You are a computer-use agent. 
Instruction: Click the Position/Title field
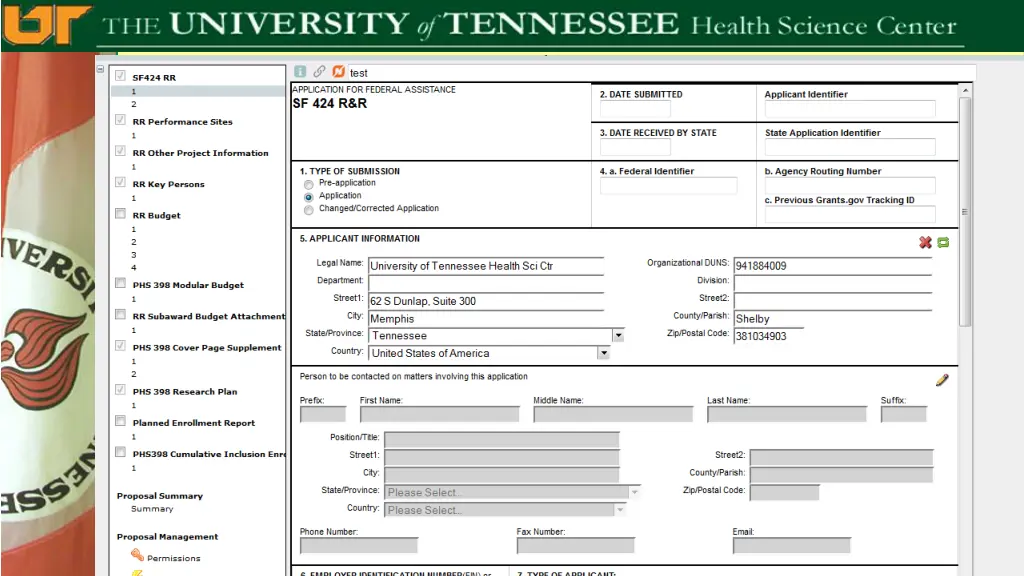pyautogui.click(x=502, y=440)
